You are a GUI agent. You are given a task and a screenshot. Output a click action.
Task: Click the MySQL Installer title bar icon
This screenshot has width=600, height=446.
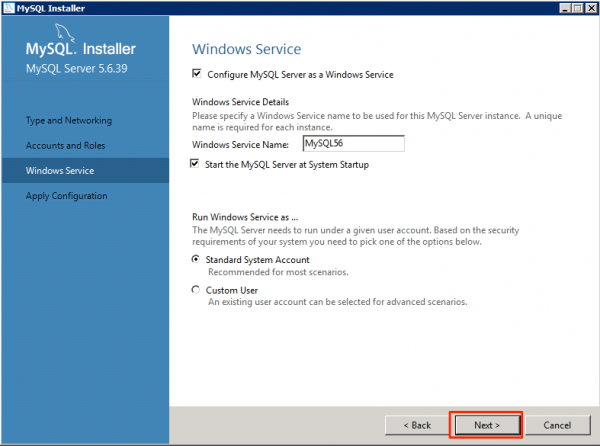(x=8, y=8)
